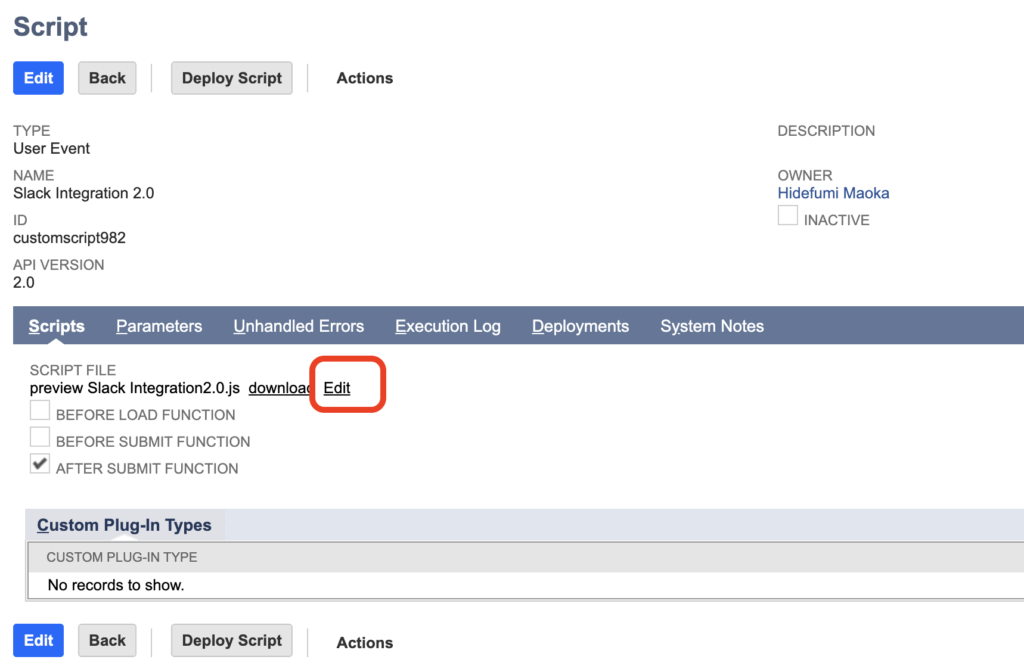Open owner Hidefumi Maoka link
This screenshot has height=666, width=1024.
pyautogui.click(x=833, y=193)
